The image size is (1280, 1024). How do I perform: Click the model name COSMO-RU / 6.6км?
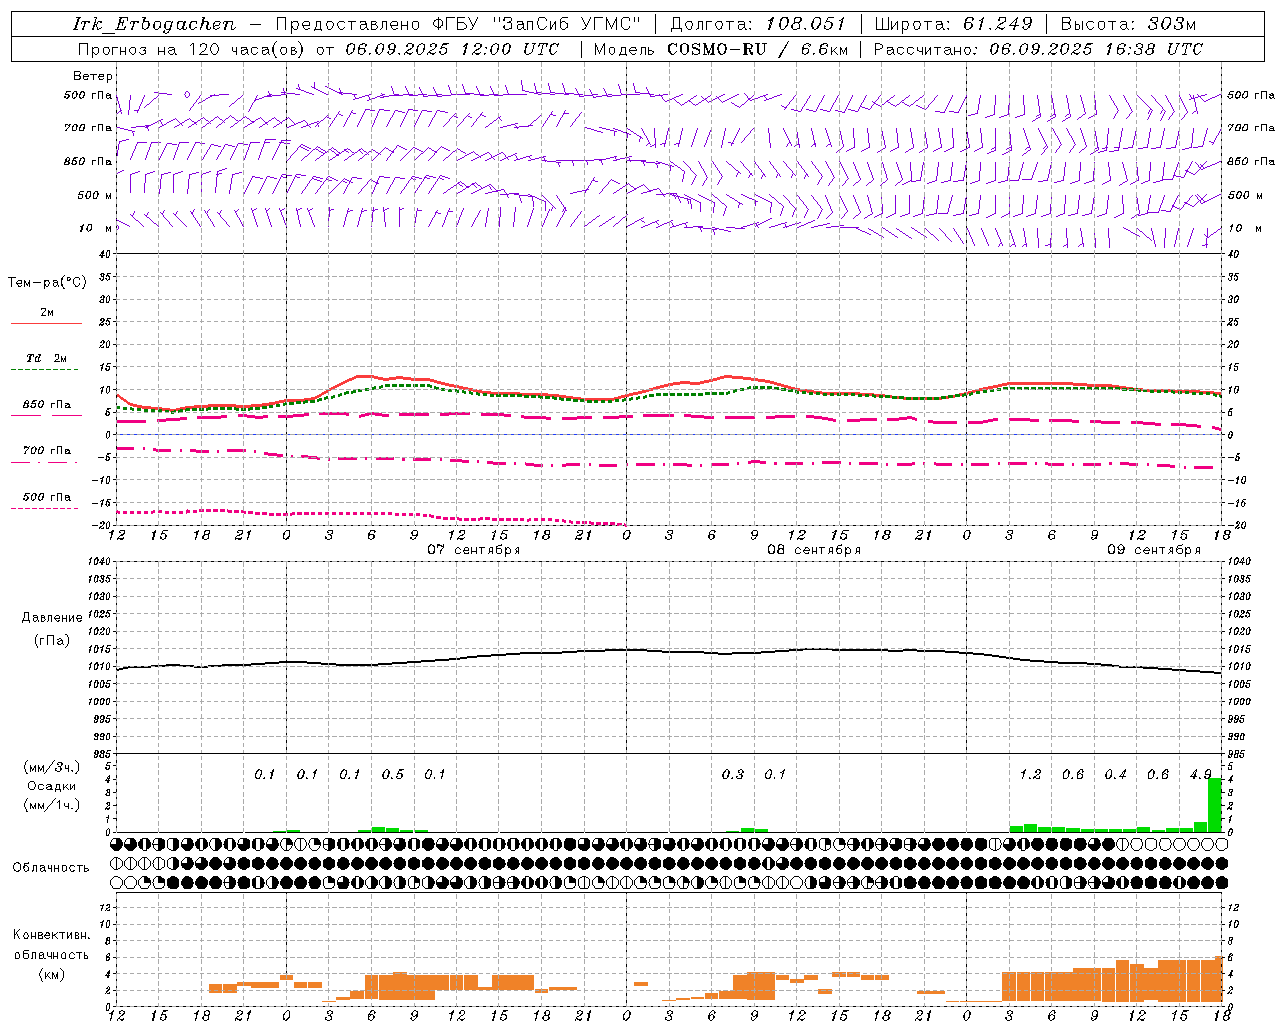click(757, 49)
